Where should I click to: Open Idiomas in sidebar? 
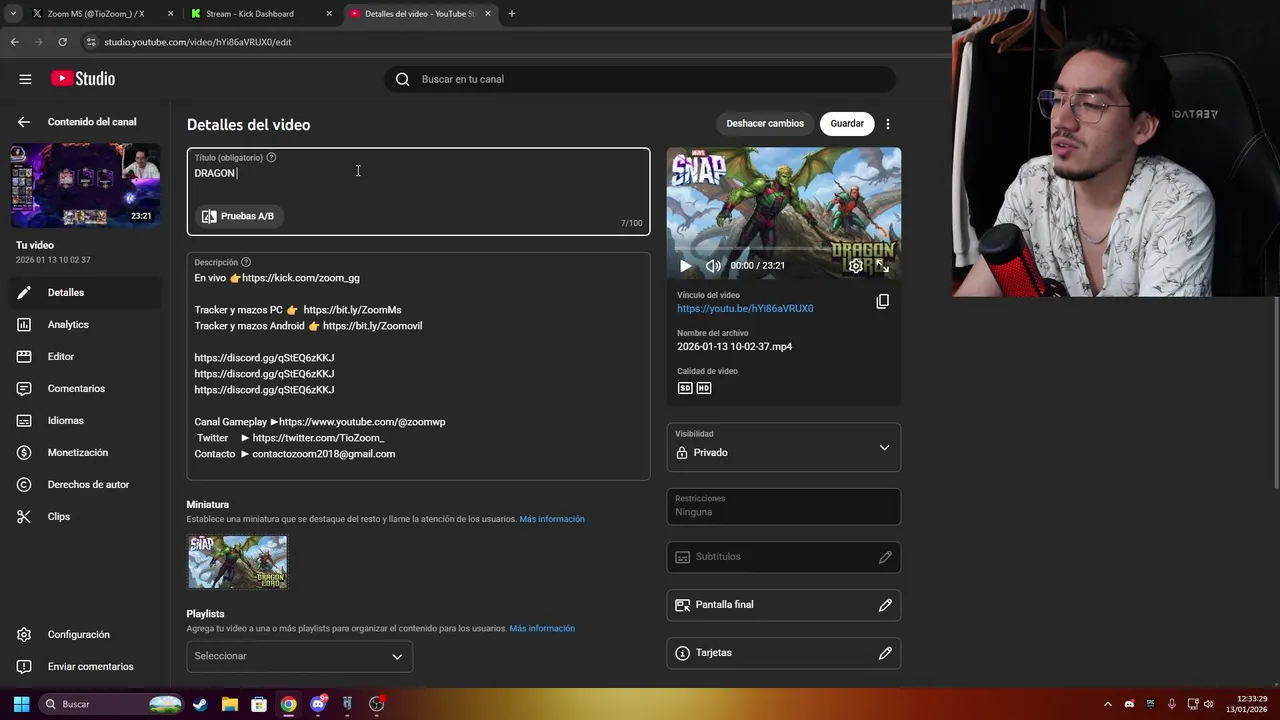[85, 421]
